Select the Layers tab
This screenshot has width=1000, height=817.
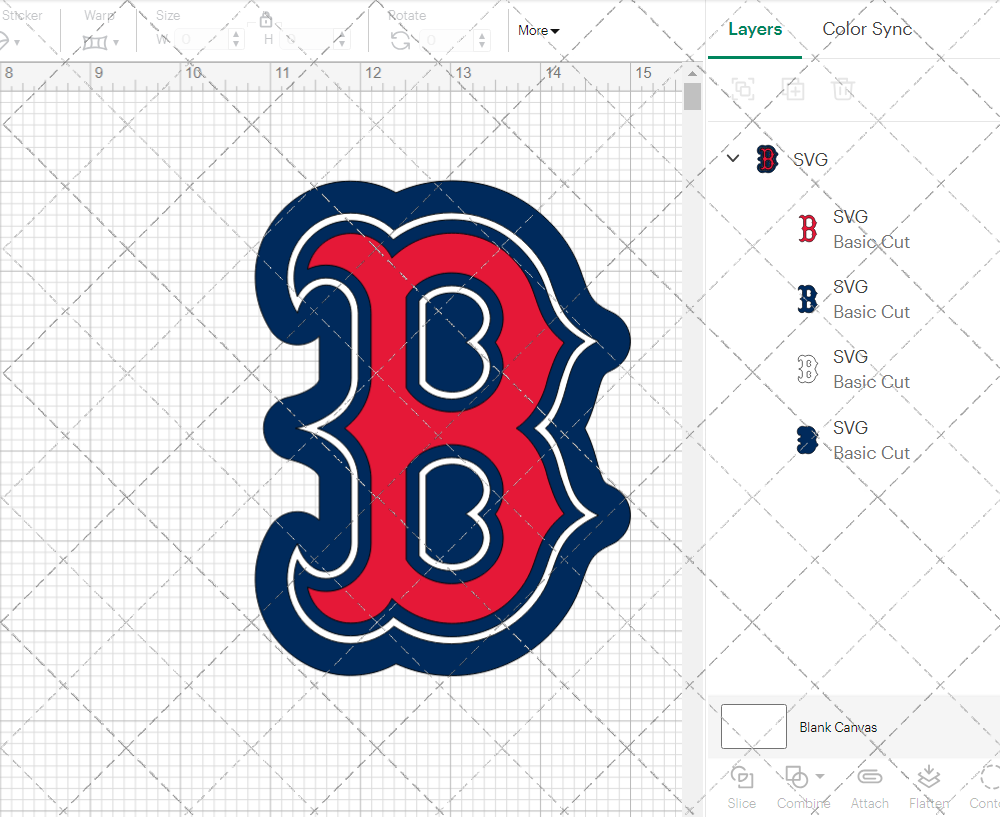coord(755,29)
